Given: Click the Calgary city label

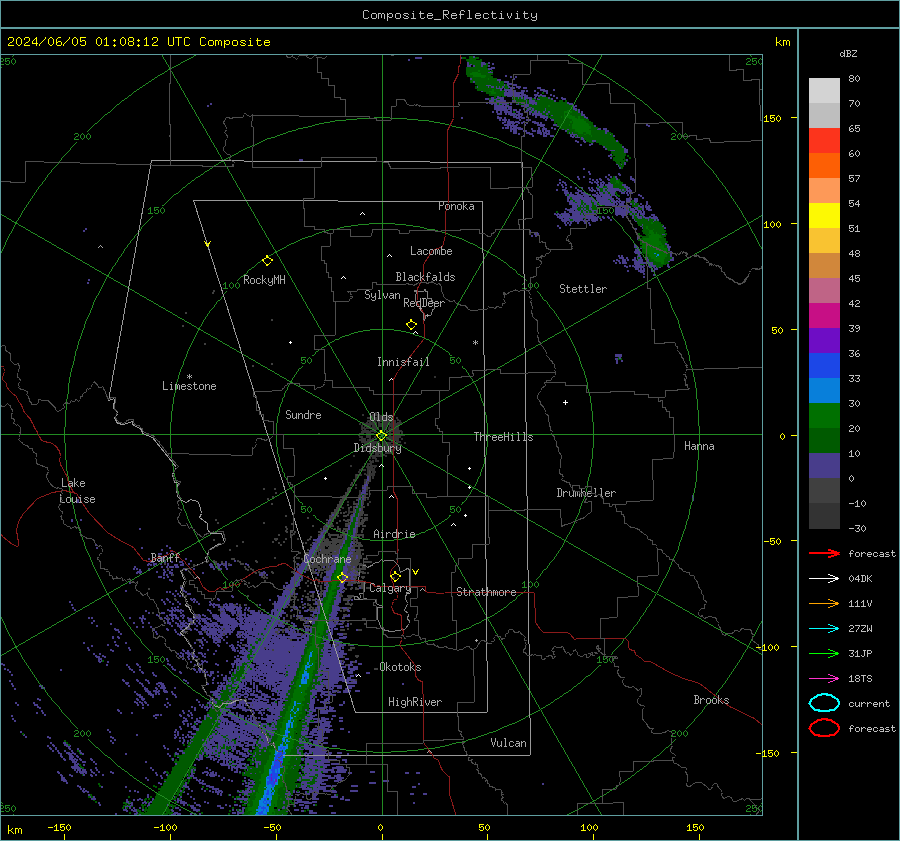Looking at the screenshot, I should tap(390, 588).
